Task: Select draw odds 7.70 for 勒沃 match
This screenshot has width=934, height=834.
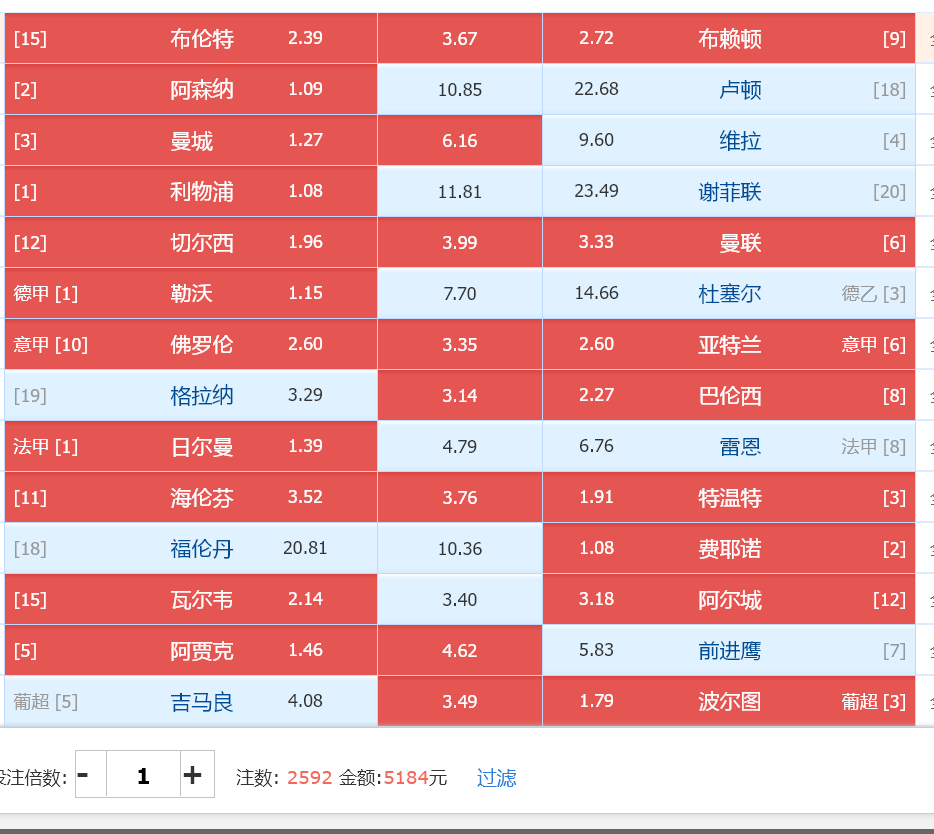Action: (x=460, y=293)
